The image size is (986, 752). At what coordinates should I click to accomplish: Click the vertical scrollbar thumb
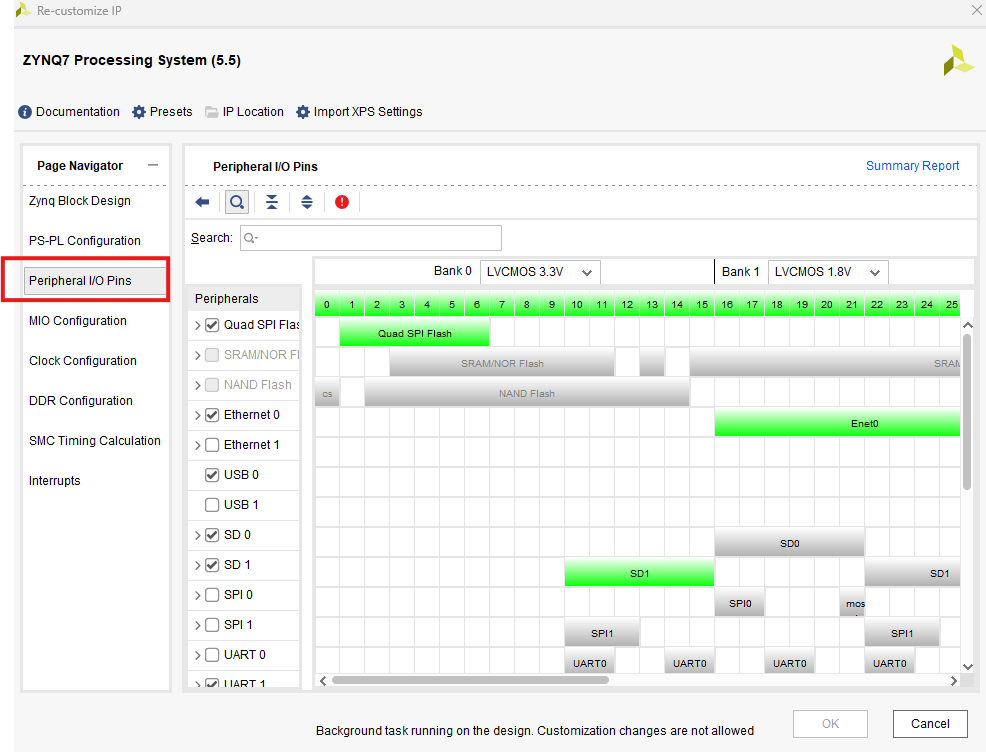point(967,411)
